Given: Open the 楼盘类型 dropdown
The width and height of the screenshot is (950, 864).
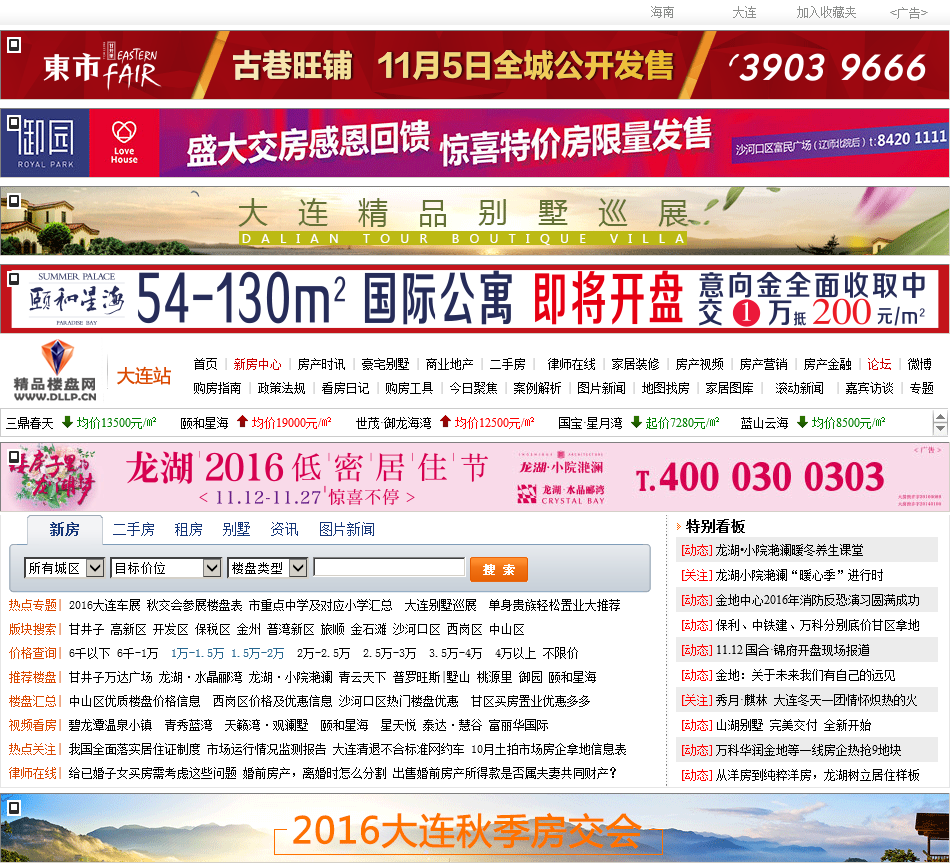Looking at the screenshot, I should 267,568.
